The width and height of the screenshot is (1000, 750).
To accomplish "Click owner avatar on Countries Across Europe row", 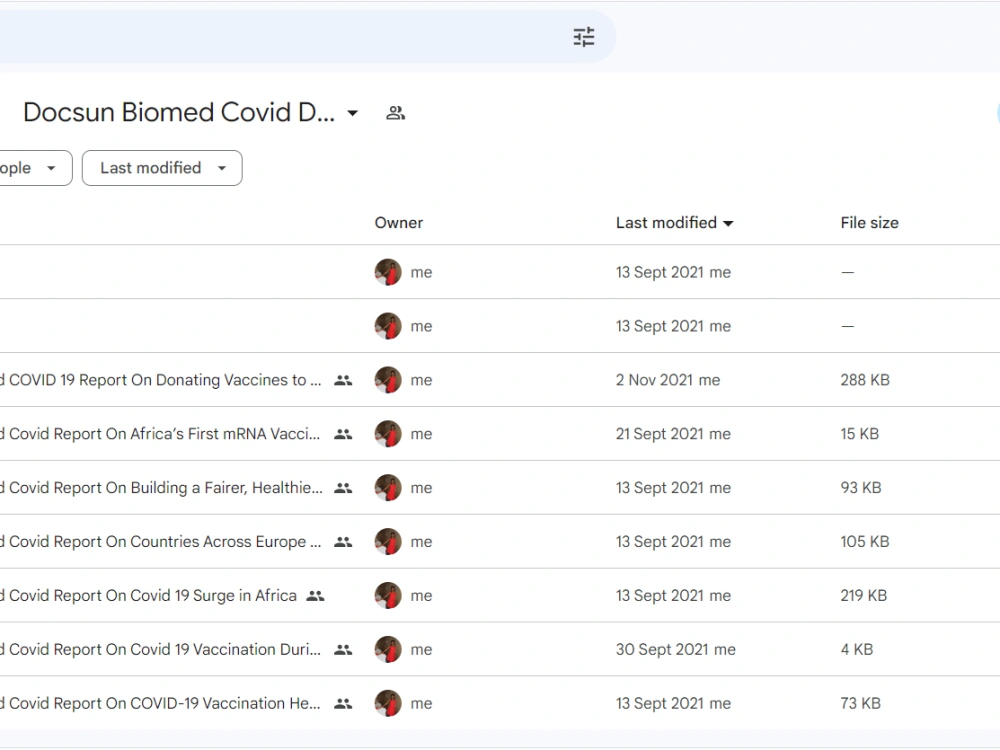I will pyautogui.click(x=388, y=541).
